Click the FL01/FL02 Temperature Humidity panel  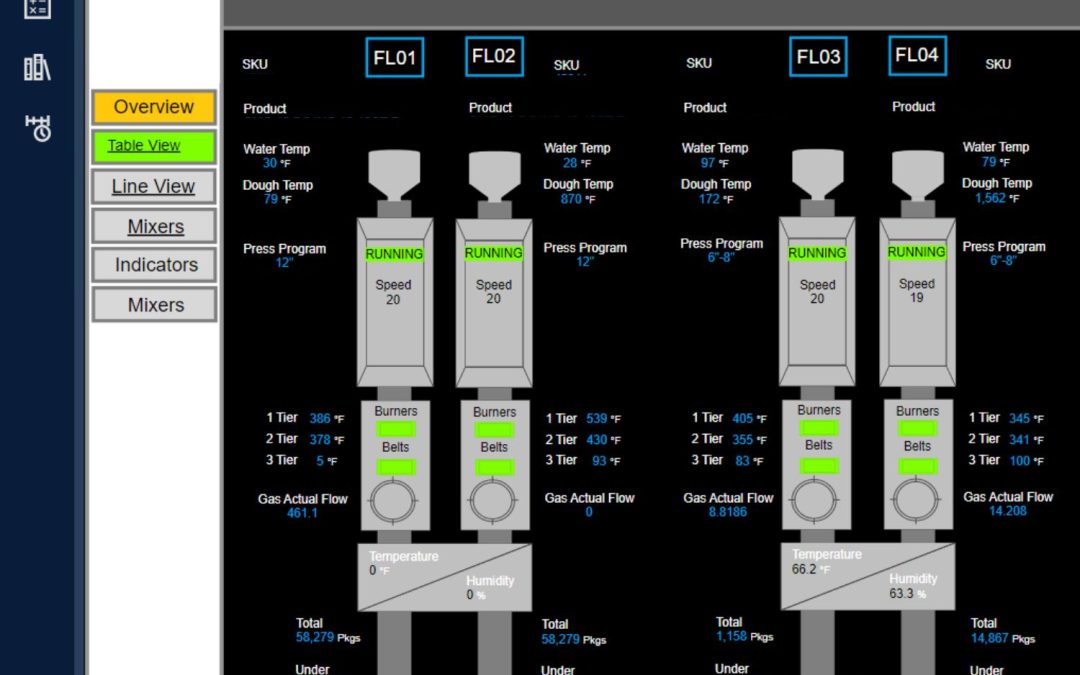[444, 577]
